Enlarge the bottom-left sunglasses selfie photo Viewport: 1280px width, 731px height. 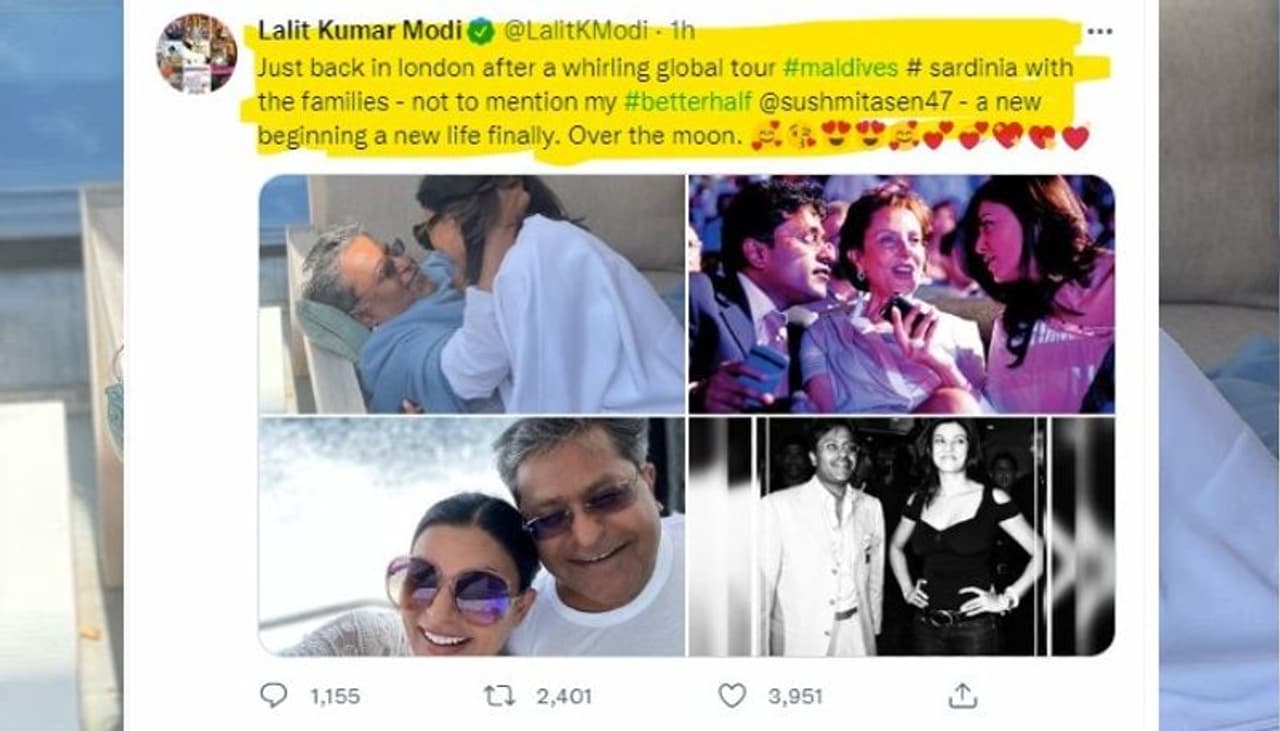pos(471,536)
